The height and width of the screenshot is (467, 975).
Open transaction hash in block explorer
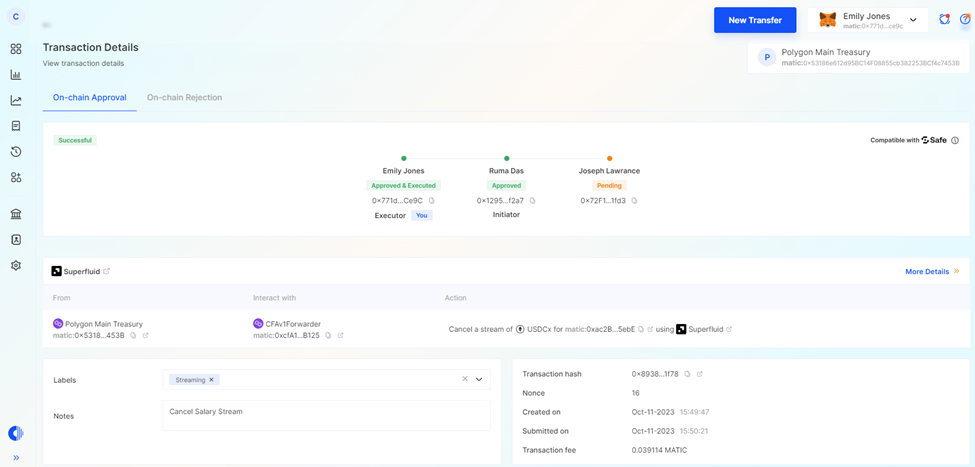(700, 374)
